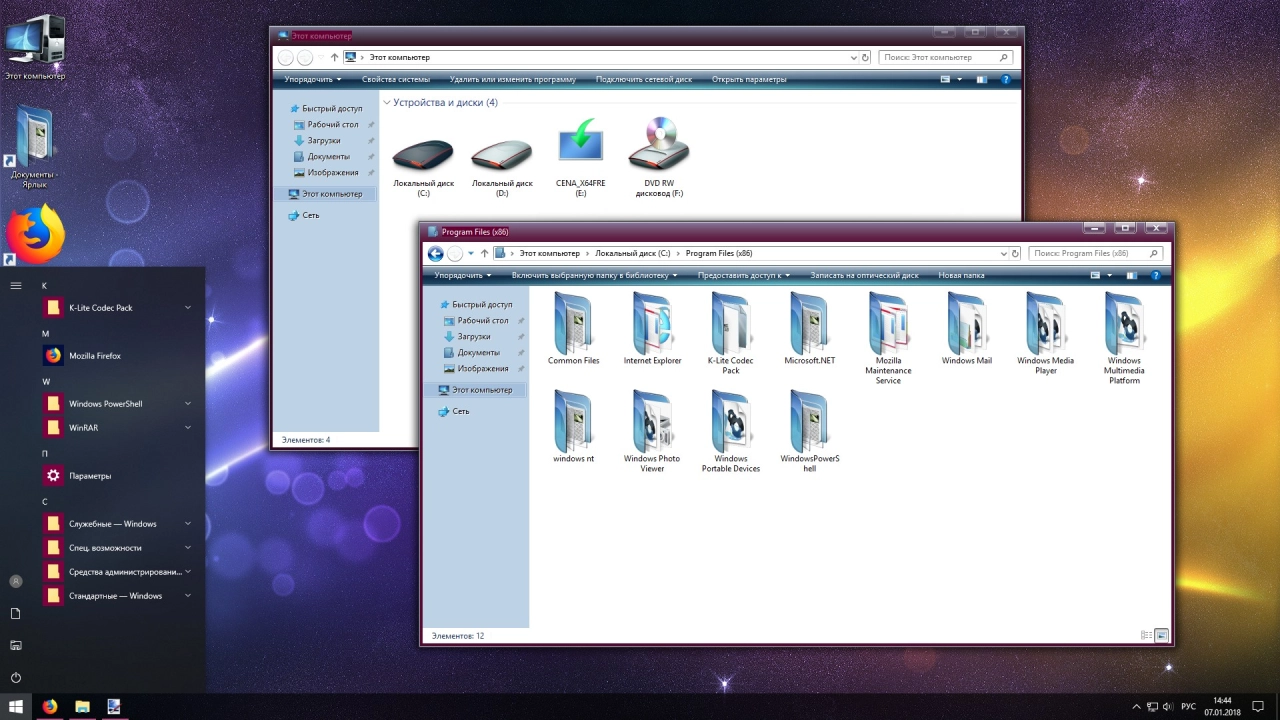Image resolution: width=1280 pixels, height=720 pixels.
Task: Select the Windows Photo Viewer folder
Action: click(x=652, y=432)
